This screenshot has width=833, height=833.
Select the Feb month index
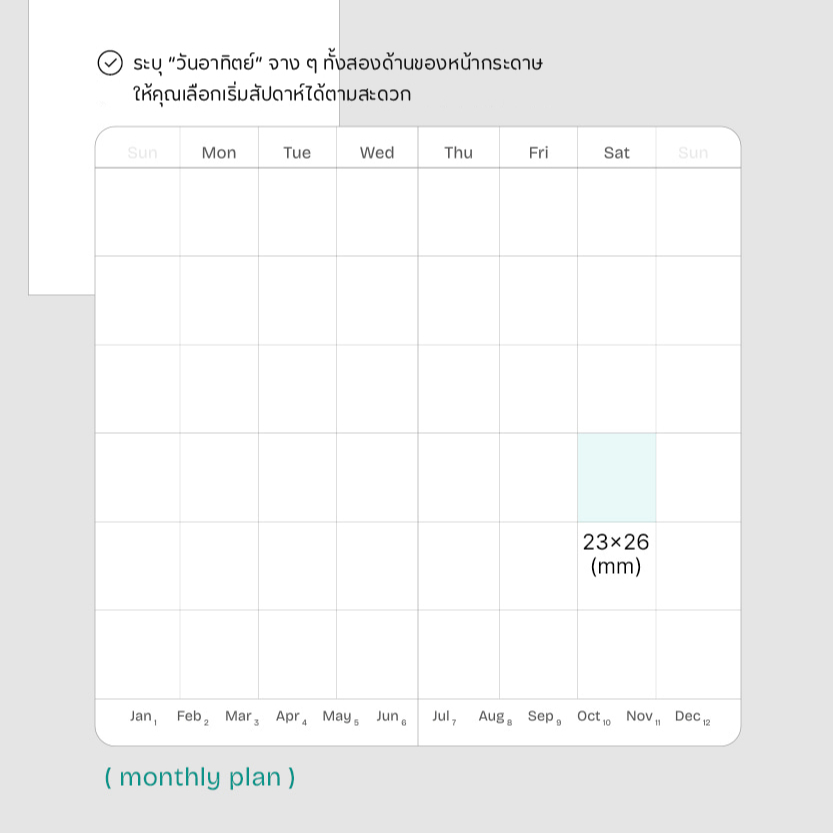coord(193,717)
